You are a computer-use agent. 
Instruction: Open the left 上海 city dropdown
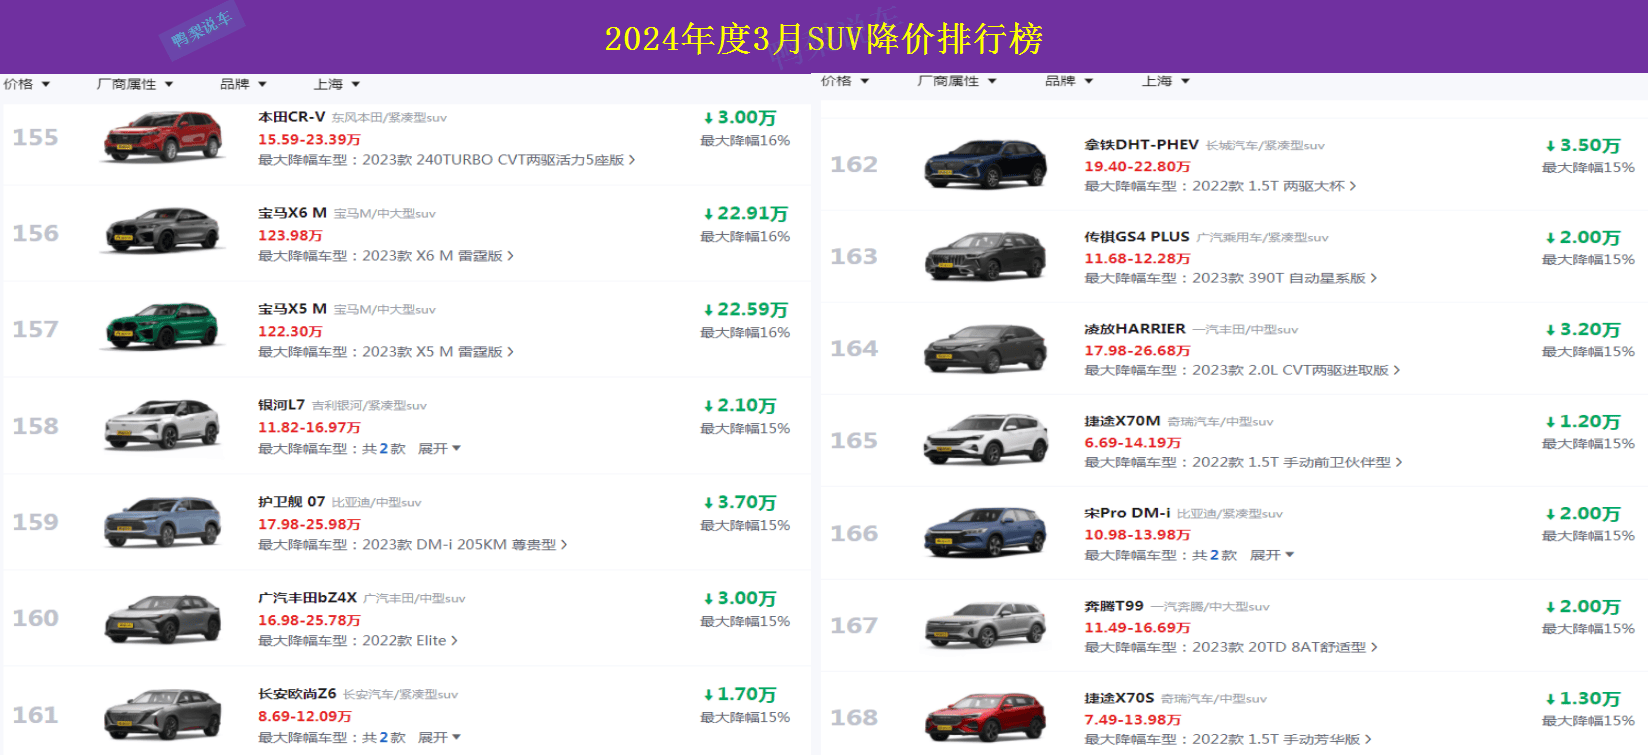tap(337, 85)
